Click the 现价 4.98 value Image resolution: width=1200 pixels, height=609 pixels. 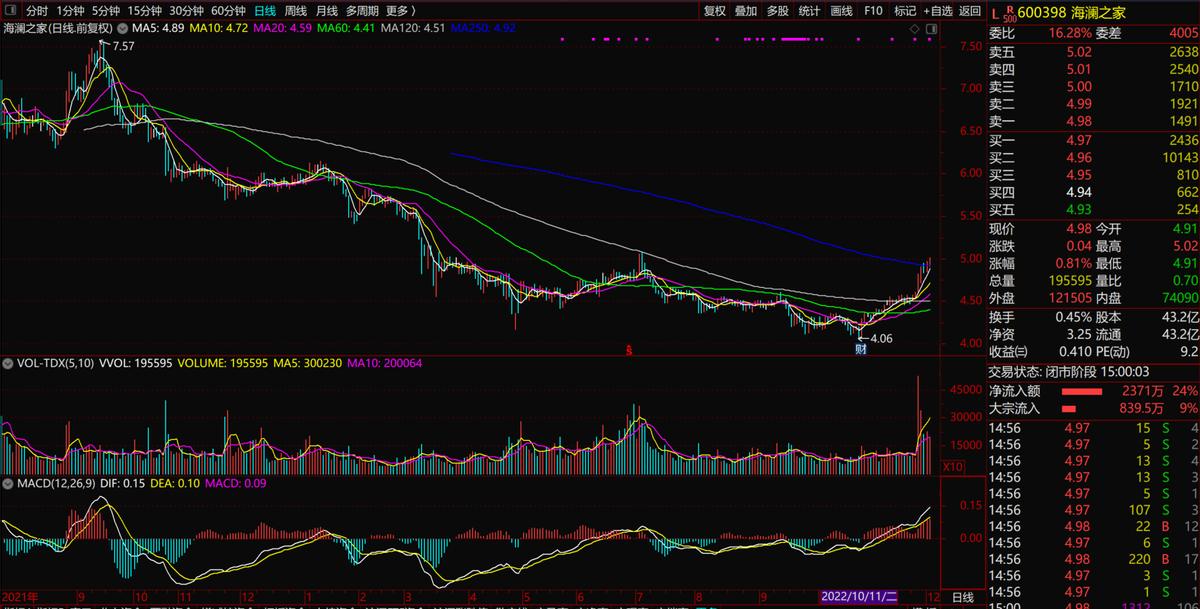[1079, 229]
